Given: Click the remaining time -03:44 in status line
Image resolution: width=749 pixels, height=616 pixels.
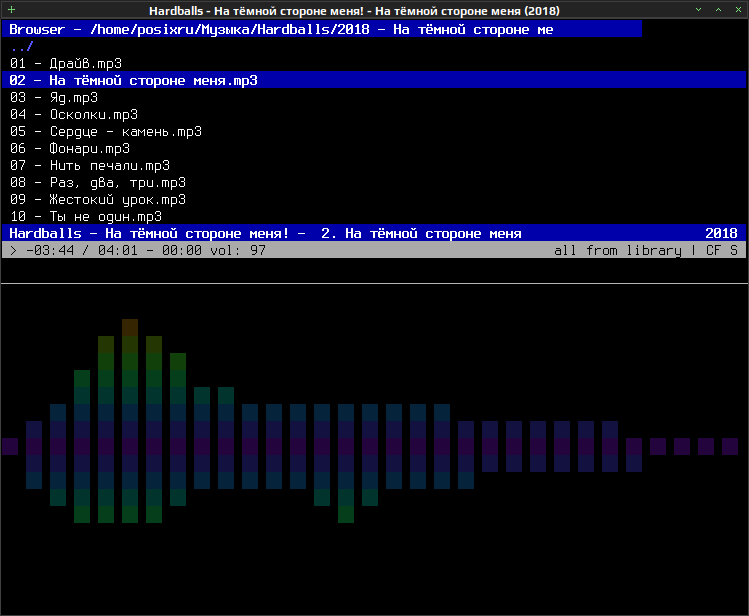Looking at the screenshot, I should (x=50, y=251).
